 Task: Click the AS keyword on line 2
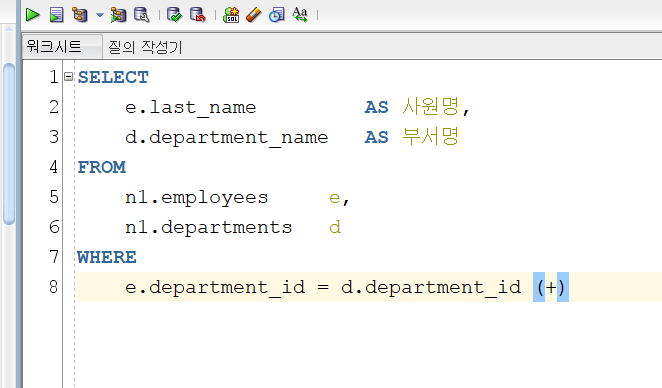[x=376, y=107]
